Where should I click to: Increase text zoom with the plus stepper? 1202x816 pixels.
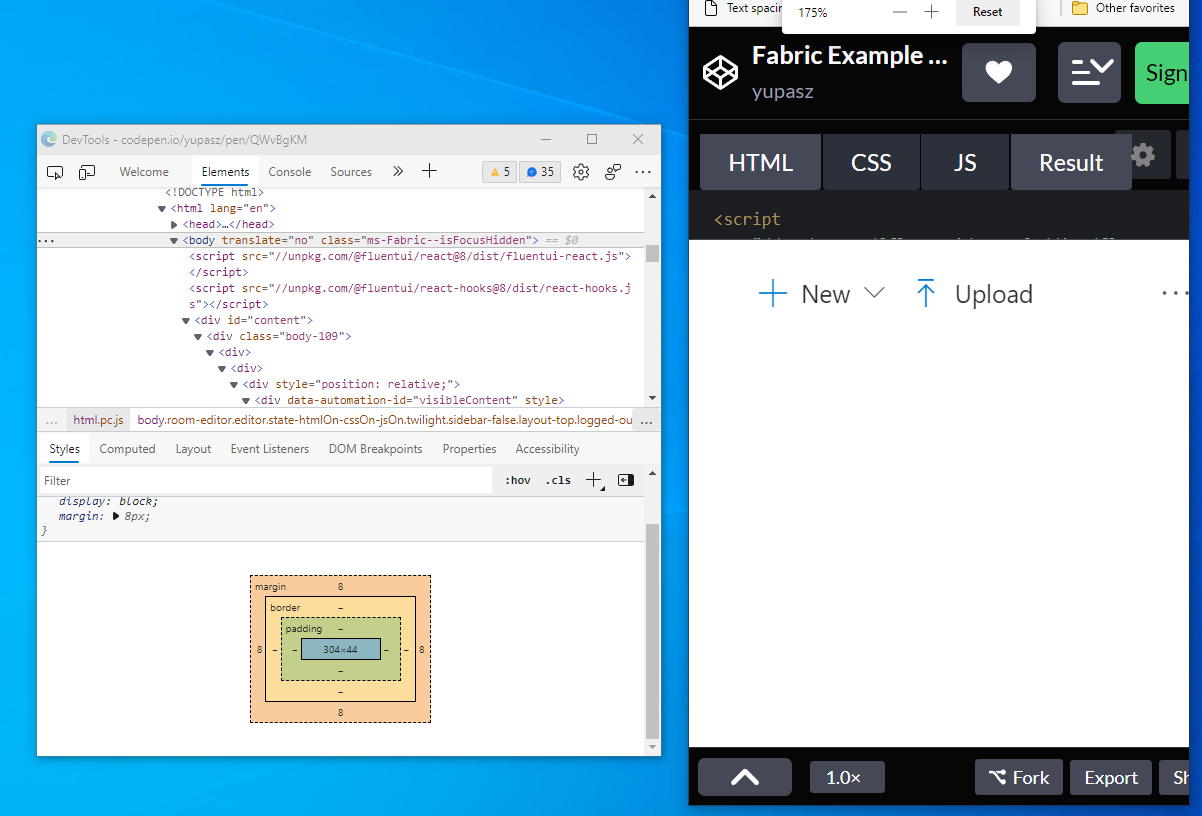coord(932,12)
